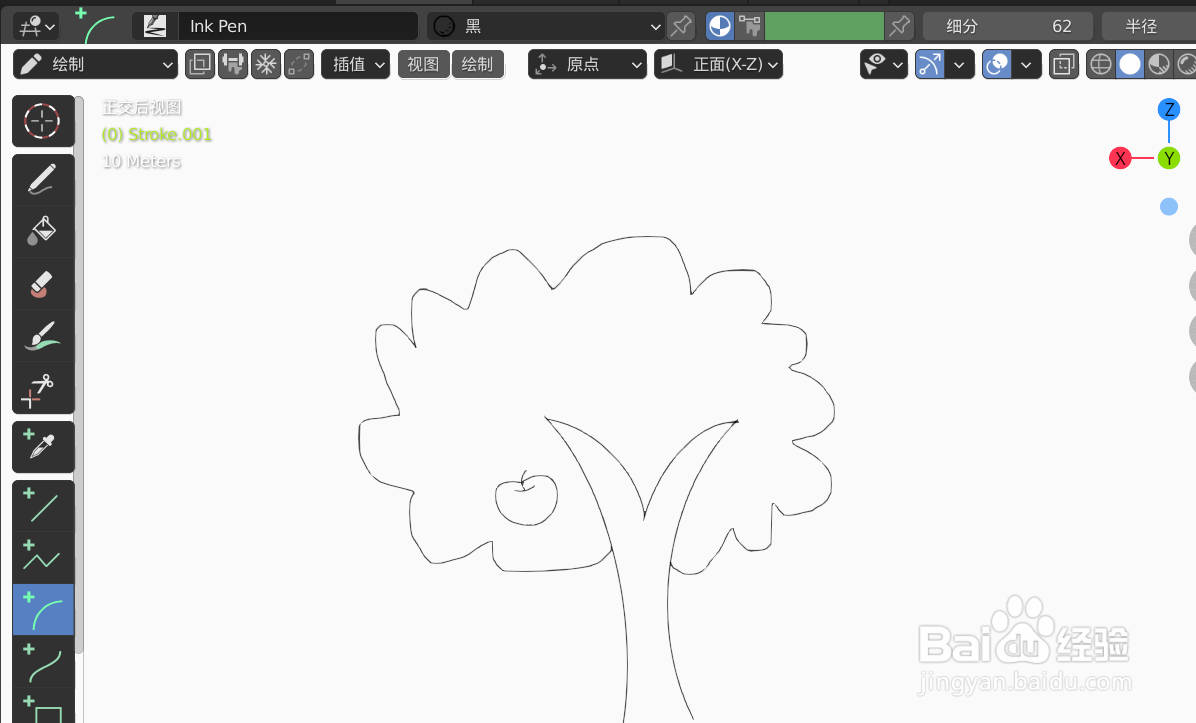Toggle X-ray display icon
Viewport: 1196px width, 723px height.
point(1064,64)
